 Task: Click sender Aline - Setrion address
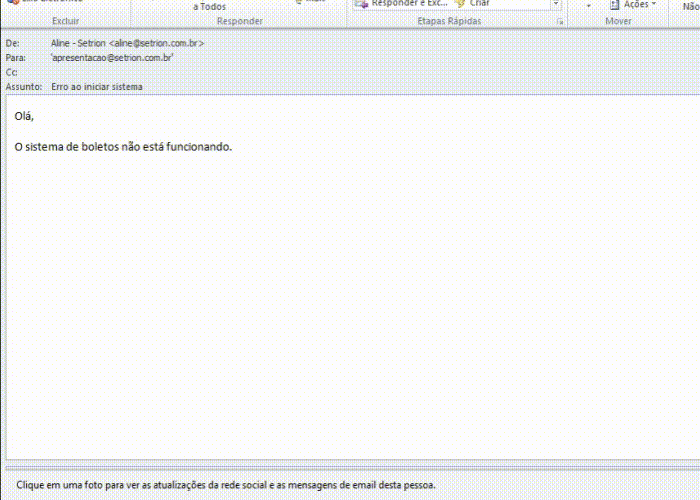tap(128, 43)
